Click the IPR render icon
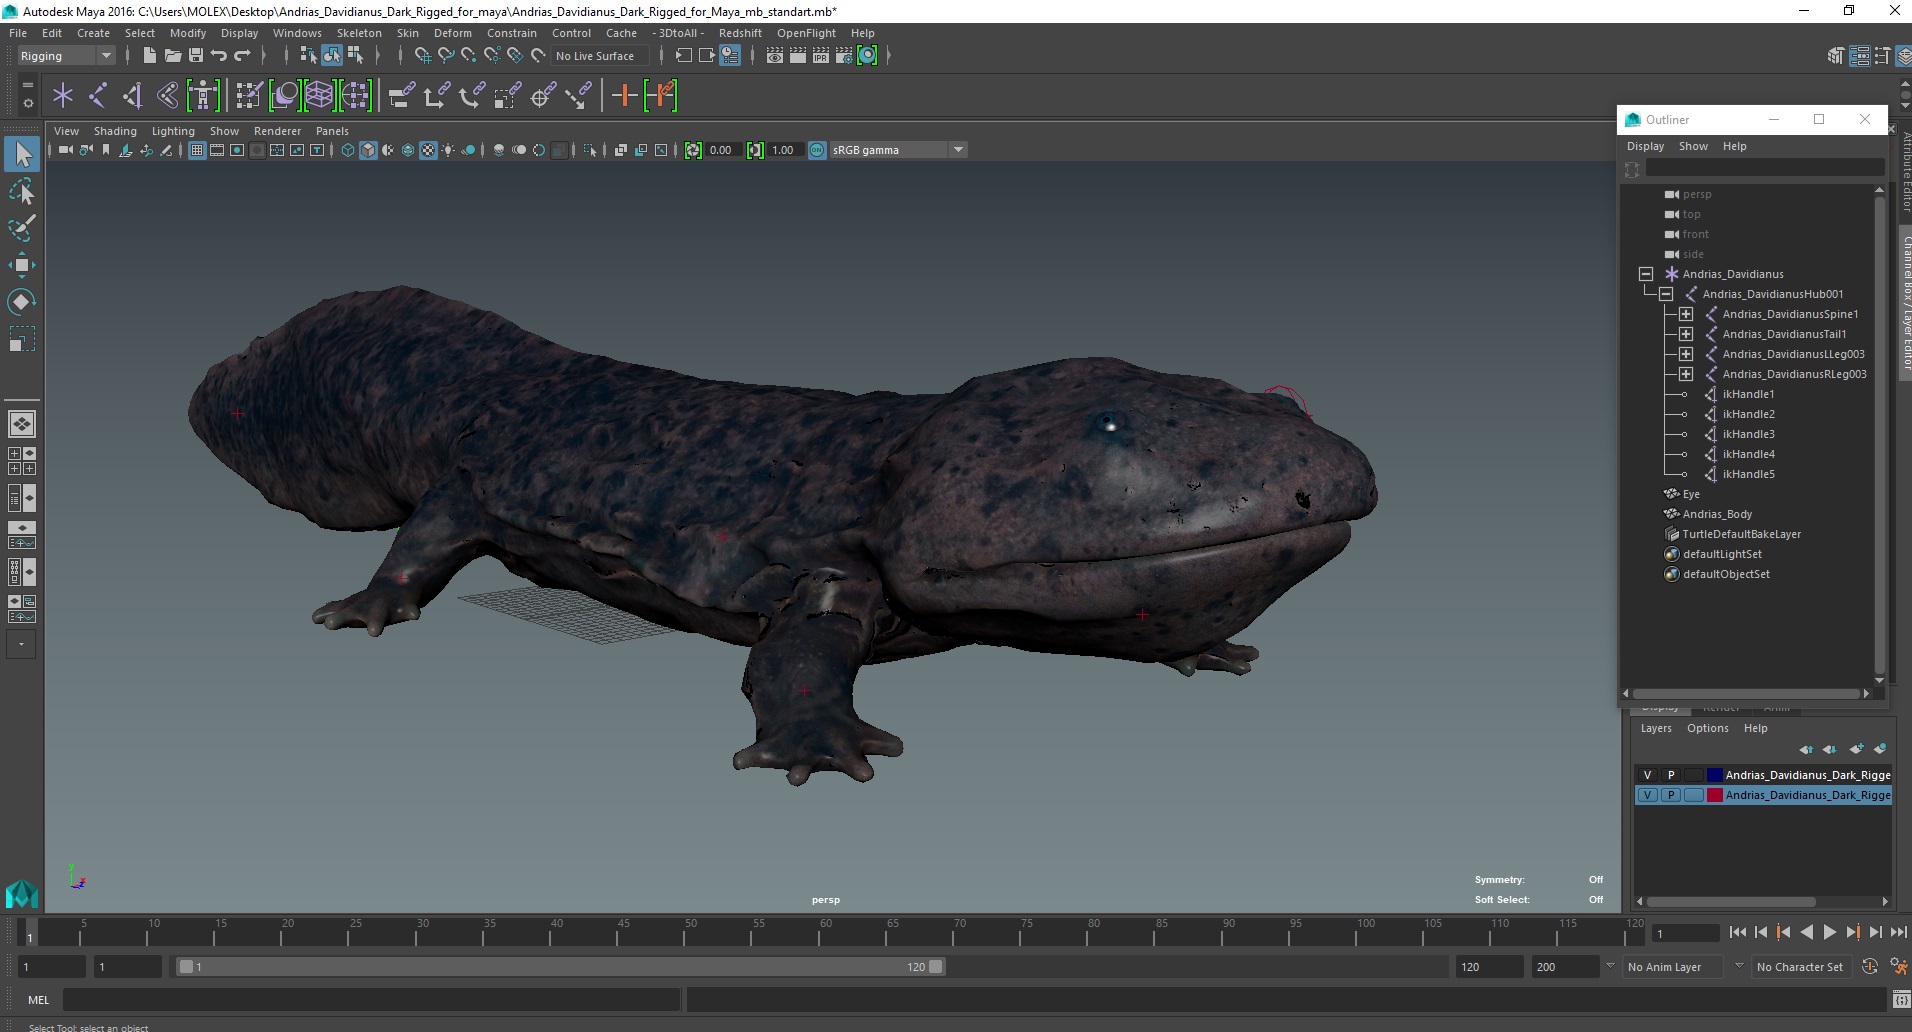 click(x=821, y=56)
